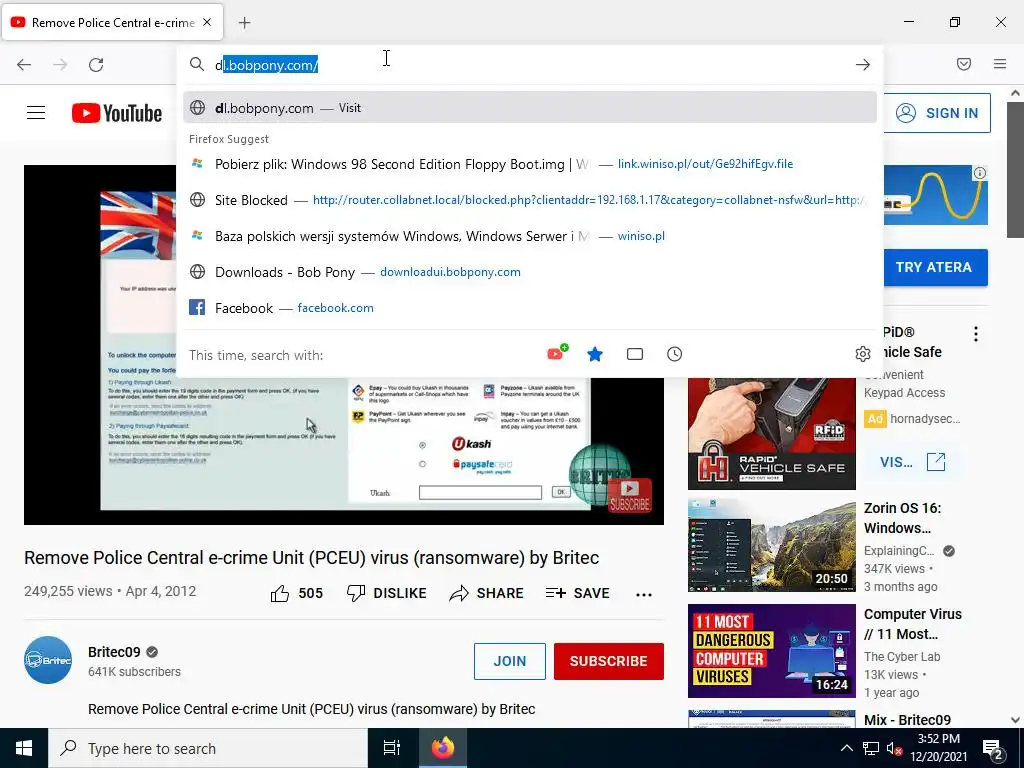Viewport: 1024px width, 768px height.
Task: Open the Britec09 channel name
Action: click(x=114, y=652)
